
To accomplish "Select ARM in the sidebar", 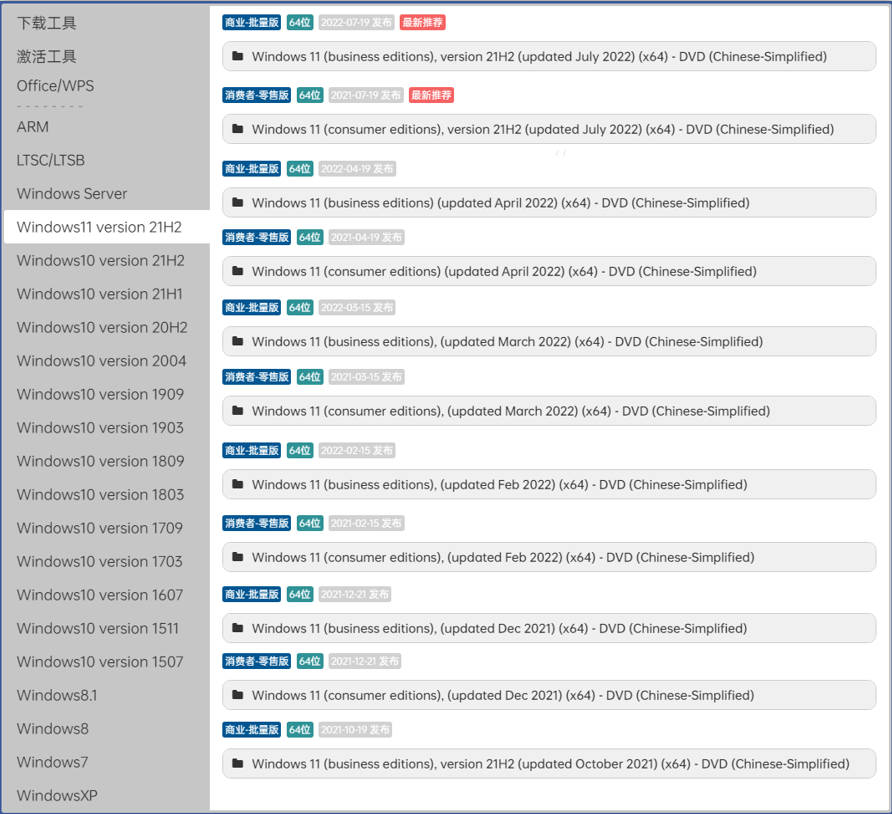I will 32,127.
